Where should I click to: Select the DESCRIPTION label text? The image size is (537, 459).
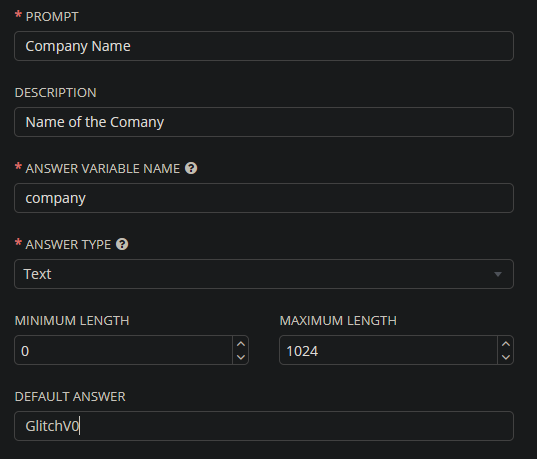(55, 92)
